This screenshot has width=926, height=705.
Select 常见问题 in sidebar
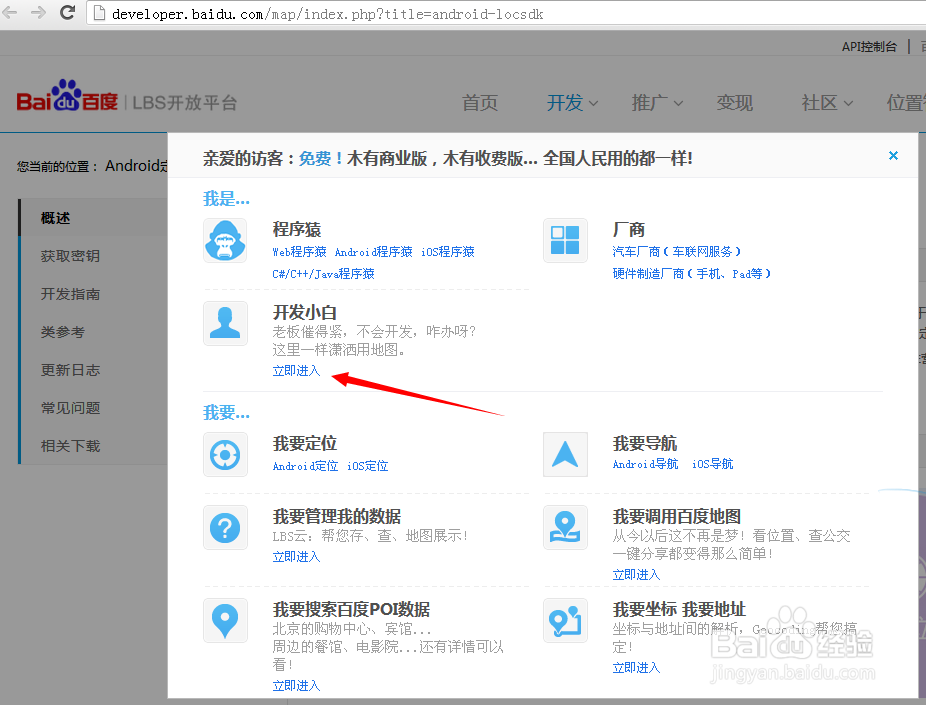click(93, 407)
